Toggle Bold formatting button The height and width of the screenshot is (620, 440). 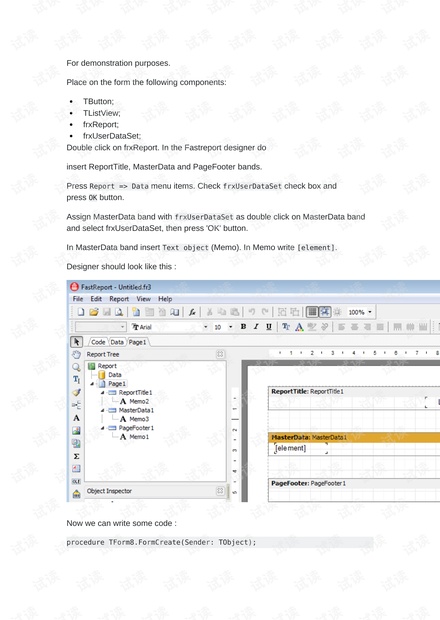pos(244,327)
